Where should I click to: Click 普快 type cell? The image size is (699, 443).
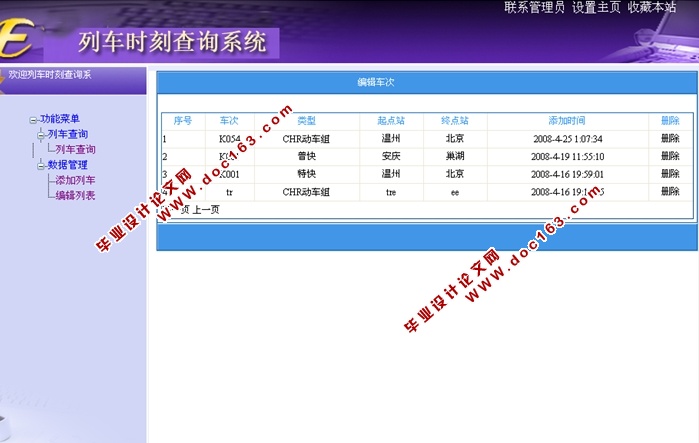pyautogui.click(x=306, y=156)
